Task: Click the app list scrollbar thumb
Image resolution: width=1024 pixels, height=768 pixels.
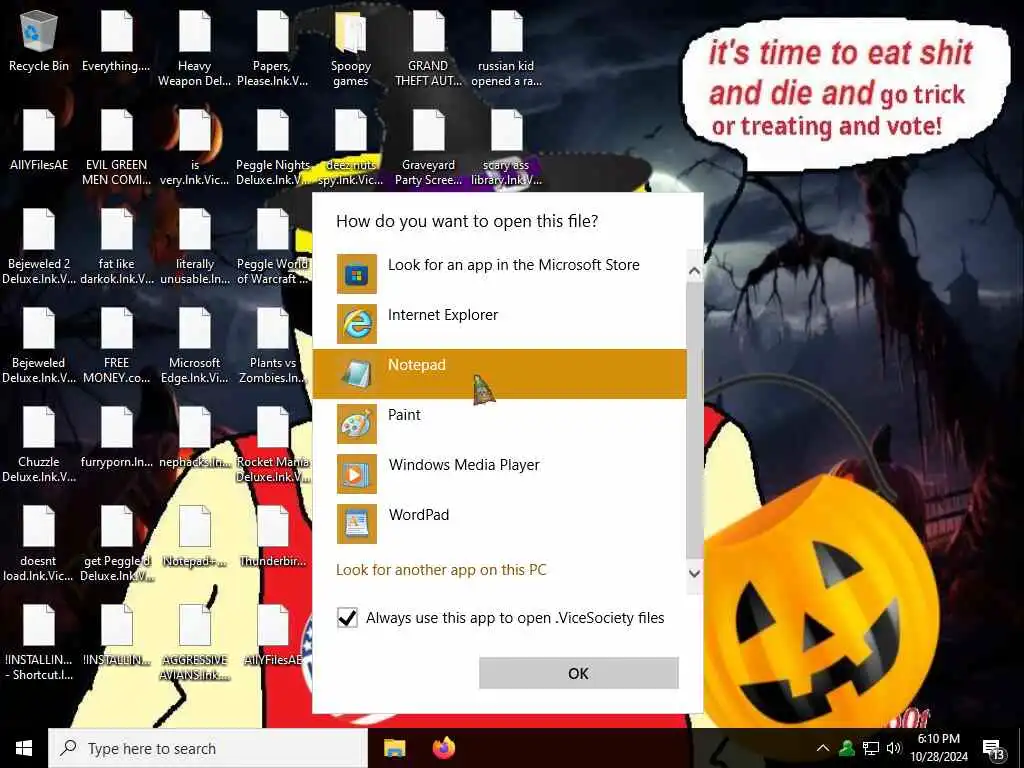Action: [x=694, y=421]
